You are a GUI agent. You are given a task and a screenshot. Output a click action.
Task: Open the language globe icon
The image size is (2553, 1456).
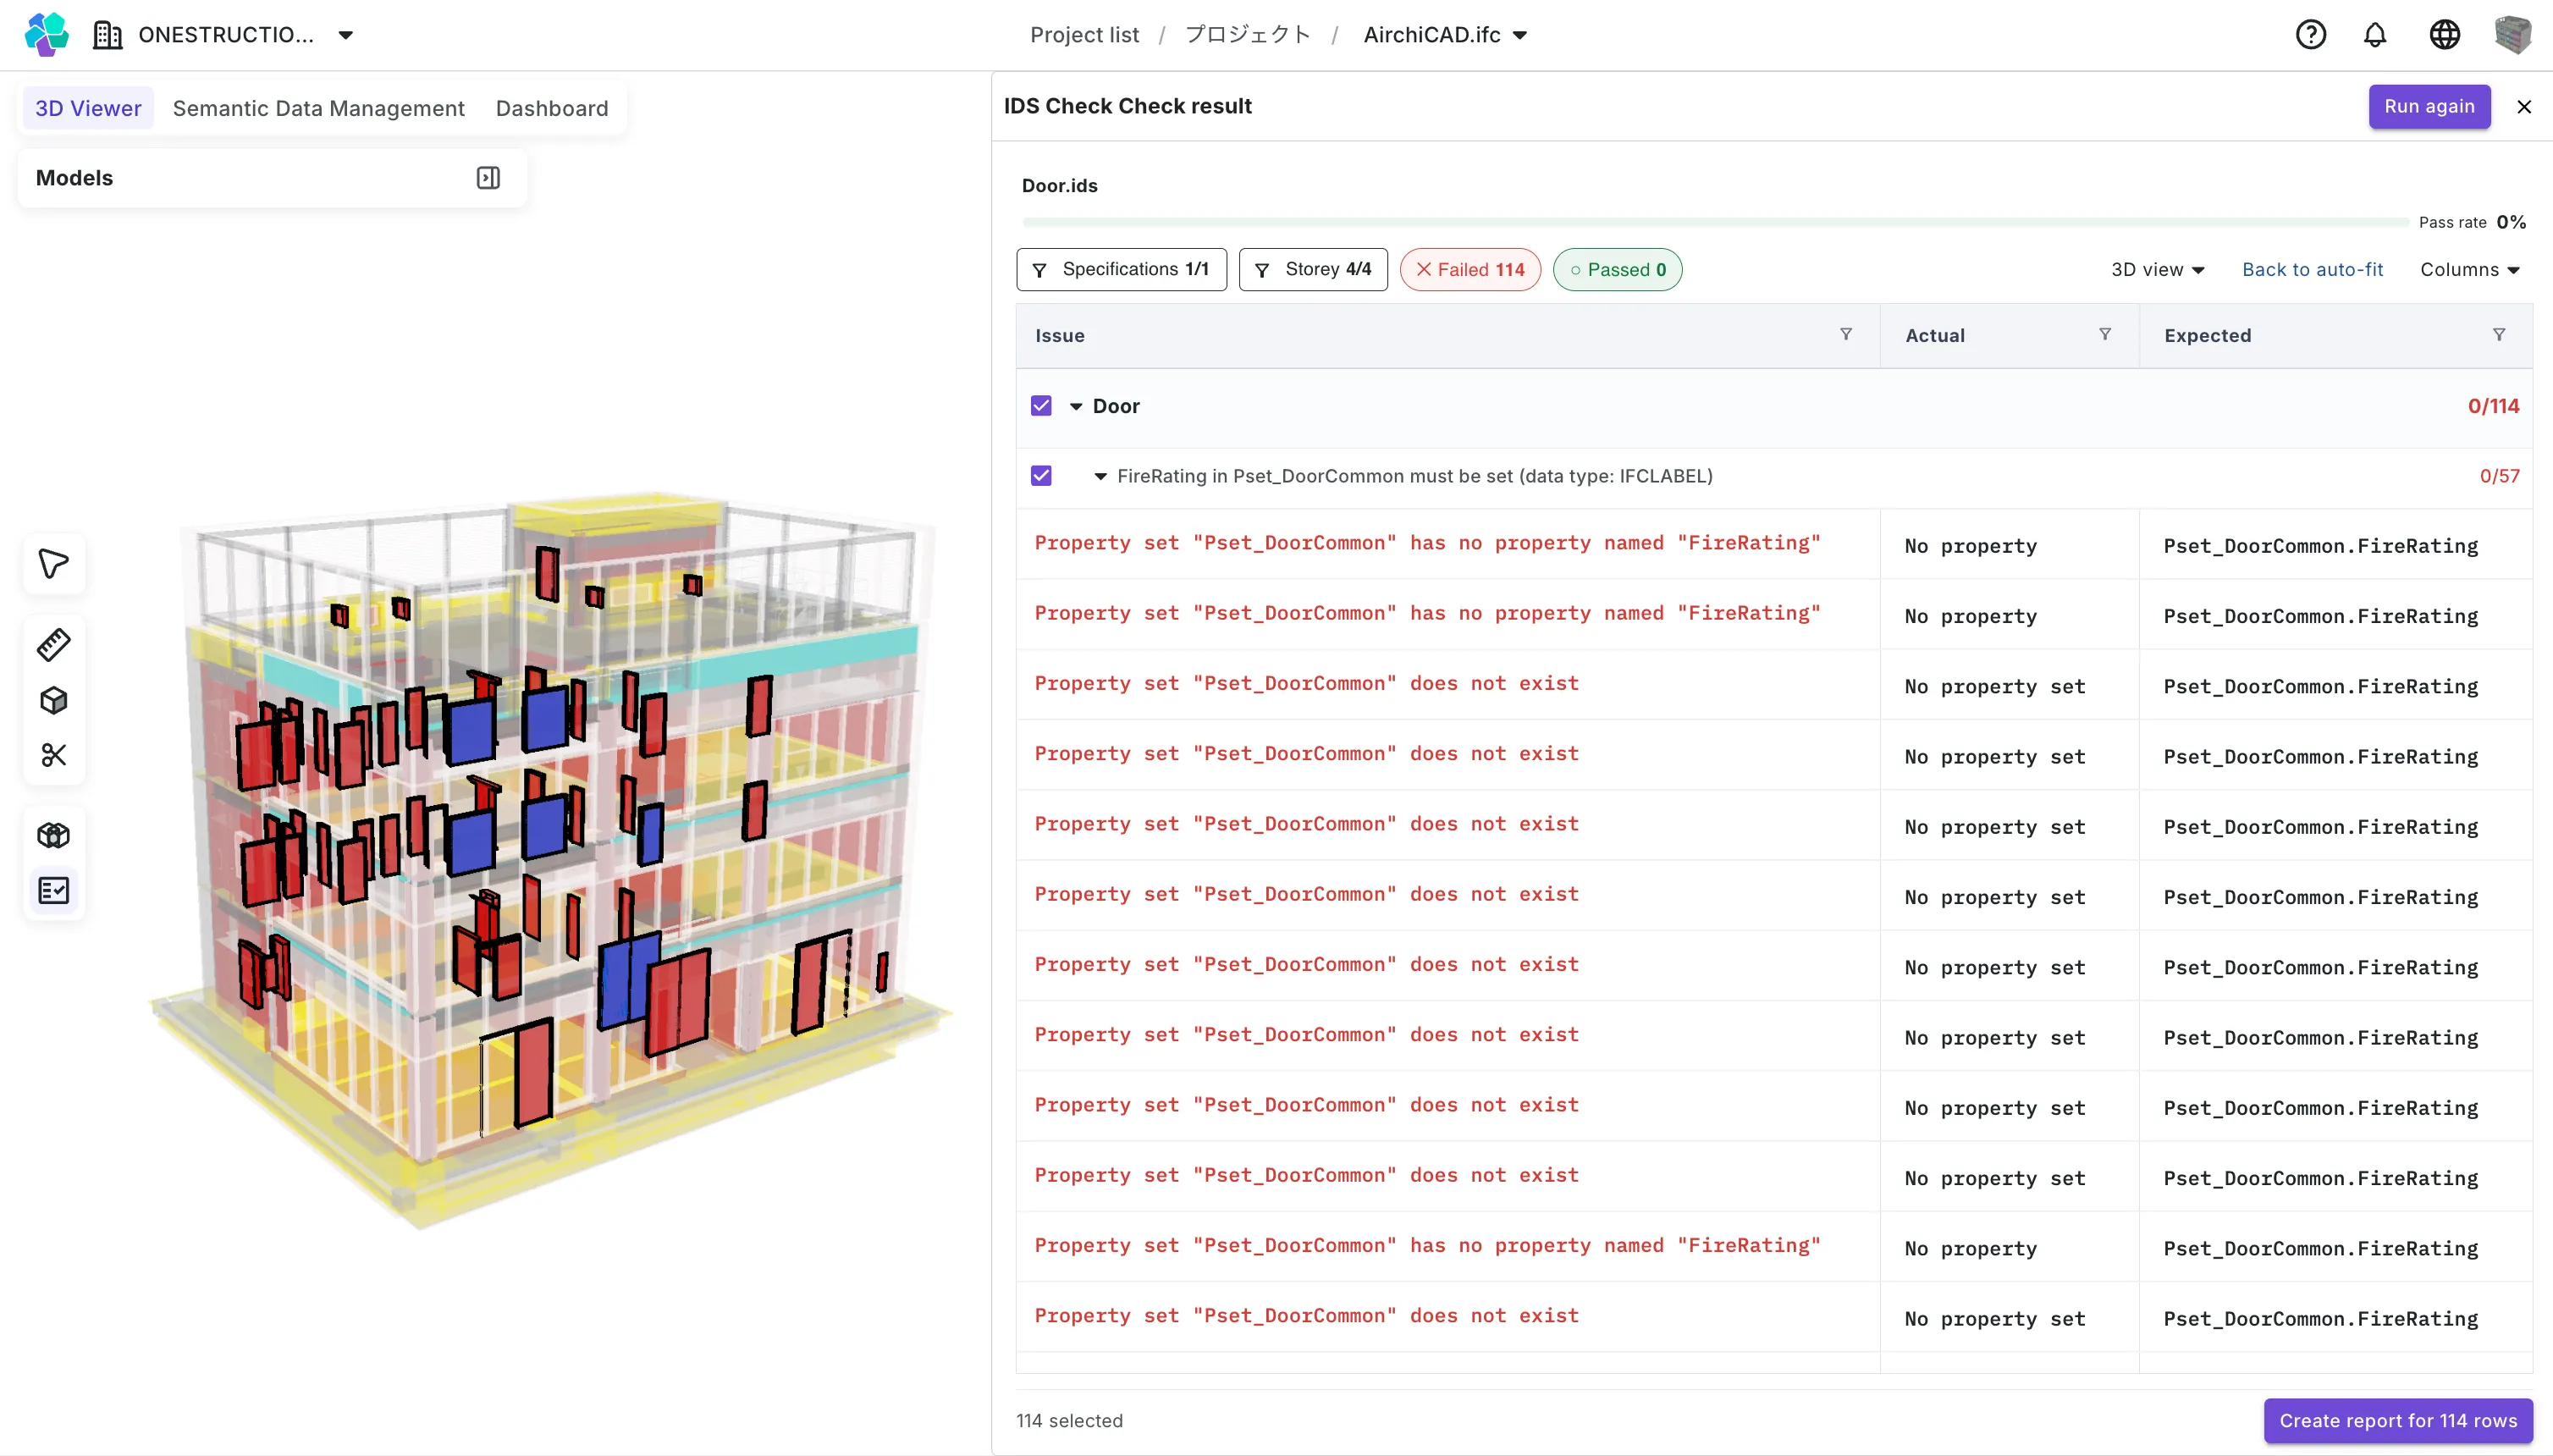[x=2444, y=35]
